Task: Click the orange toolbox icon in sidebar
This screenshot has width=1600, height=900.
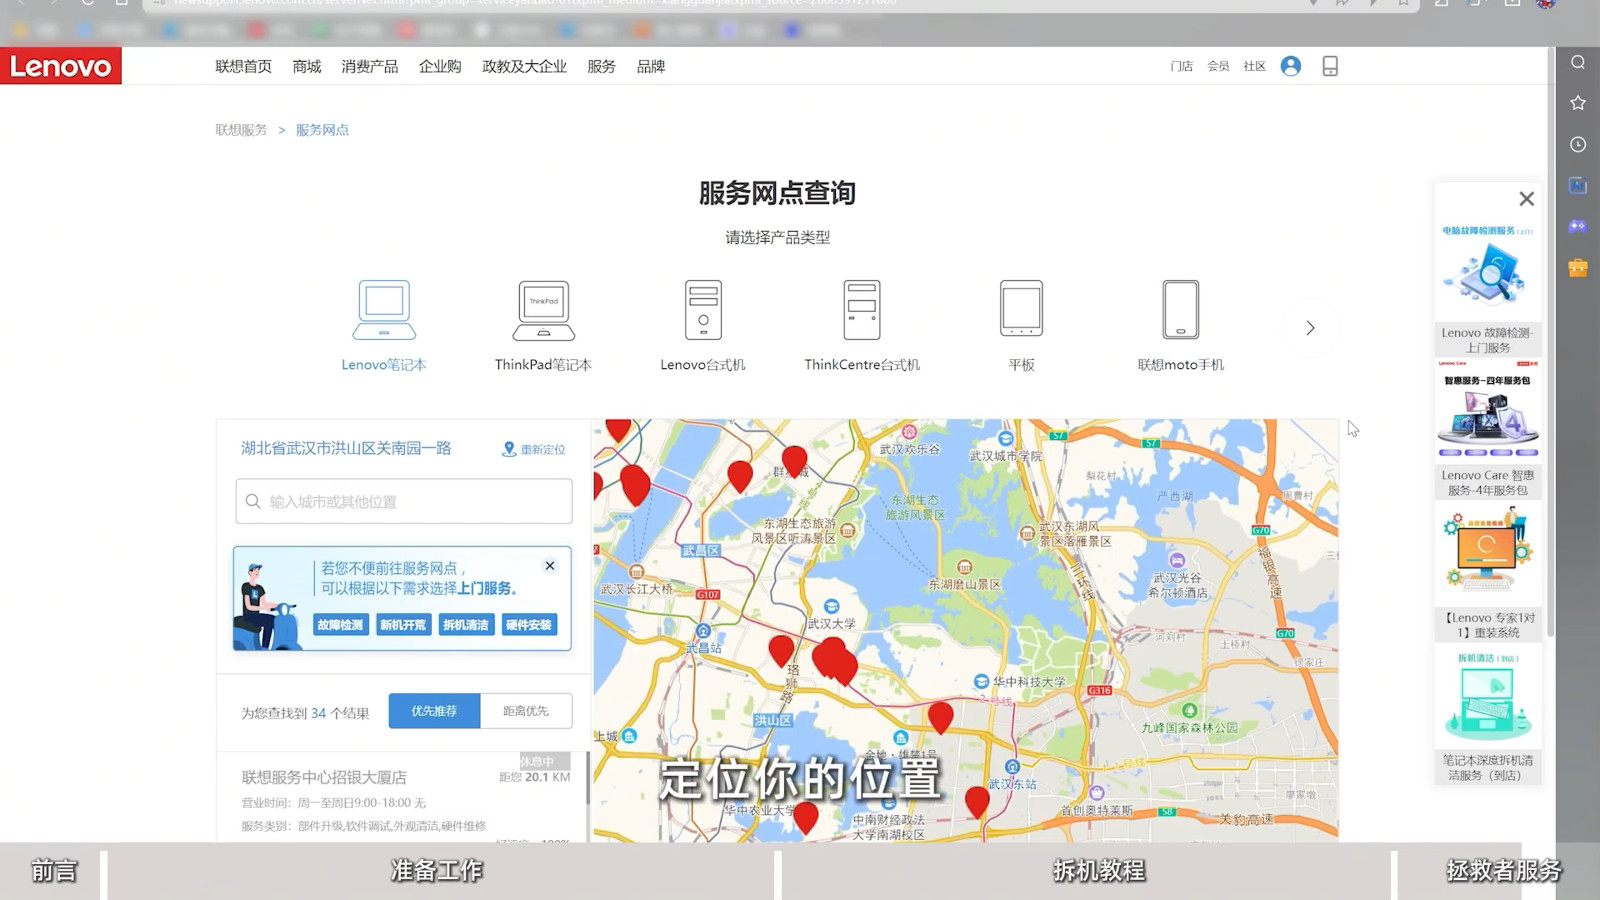Action: pos(1578,267)
